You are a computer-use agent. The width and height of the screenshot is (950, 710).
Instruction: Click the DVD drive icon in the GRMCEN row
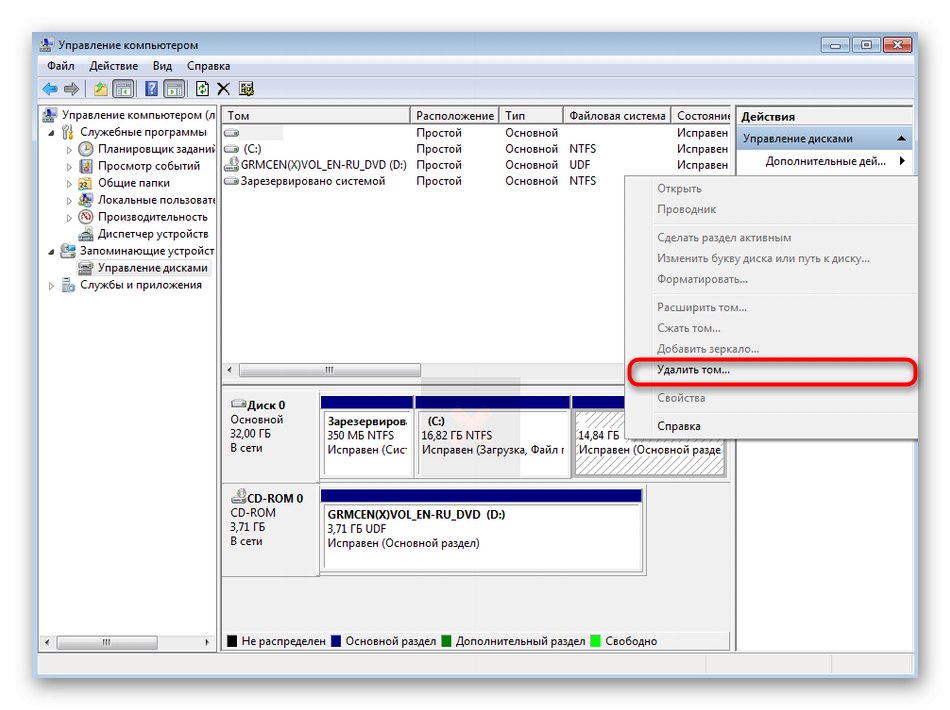(x=231, y=164)
